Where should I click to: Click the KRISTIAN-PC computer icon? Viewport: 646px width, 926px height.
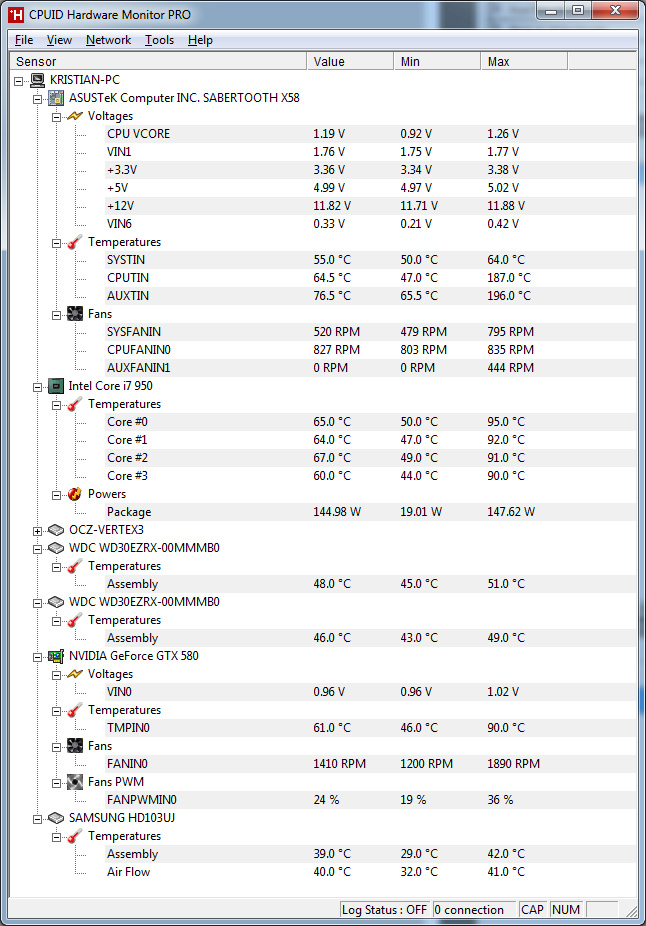pyautogui.click(x=37, y=80)
